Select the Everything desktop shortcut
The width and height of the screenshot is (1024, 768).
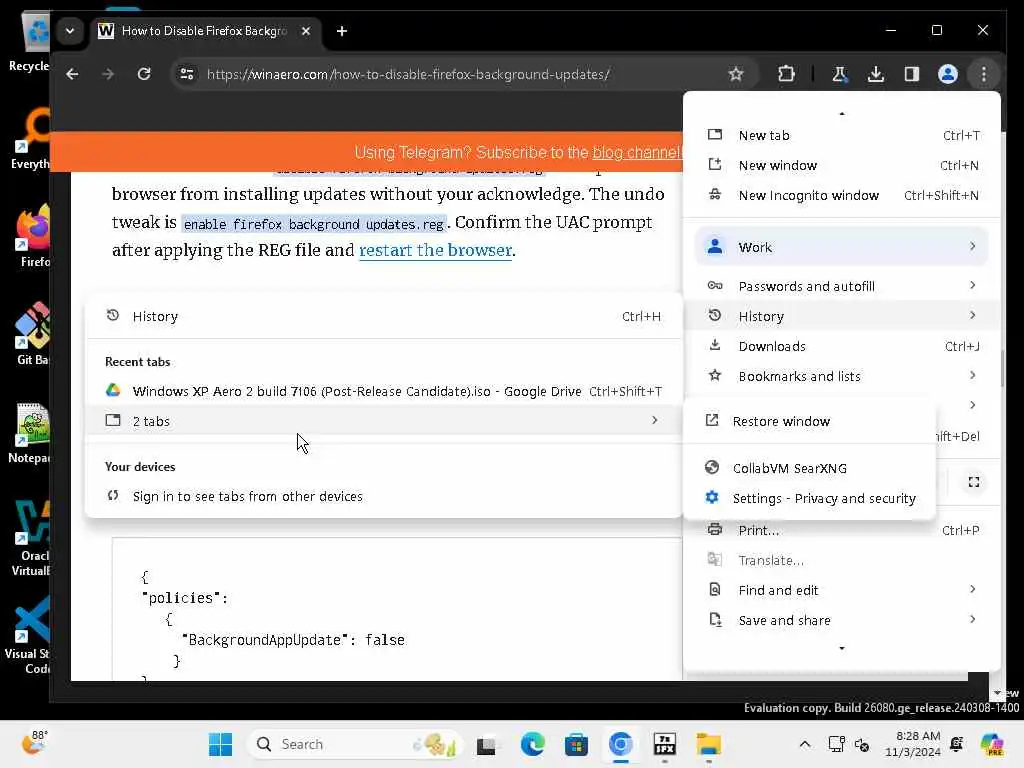pos(31,138)
